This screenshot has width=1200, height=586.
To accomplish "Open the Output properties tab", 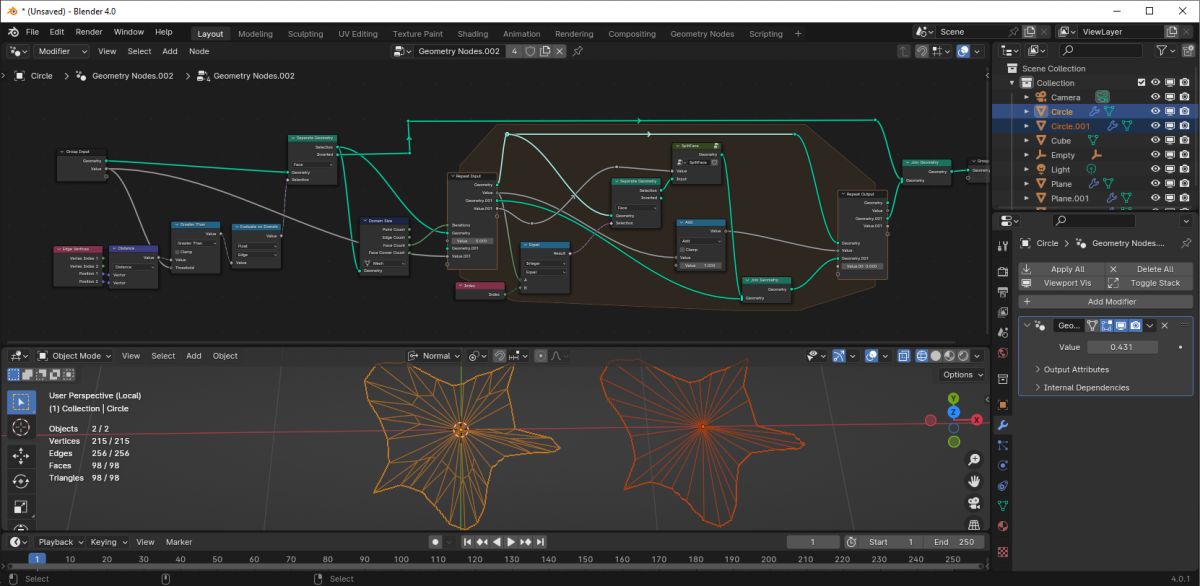I will 1003,291.
